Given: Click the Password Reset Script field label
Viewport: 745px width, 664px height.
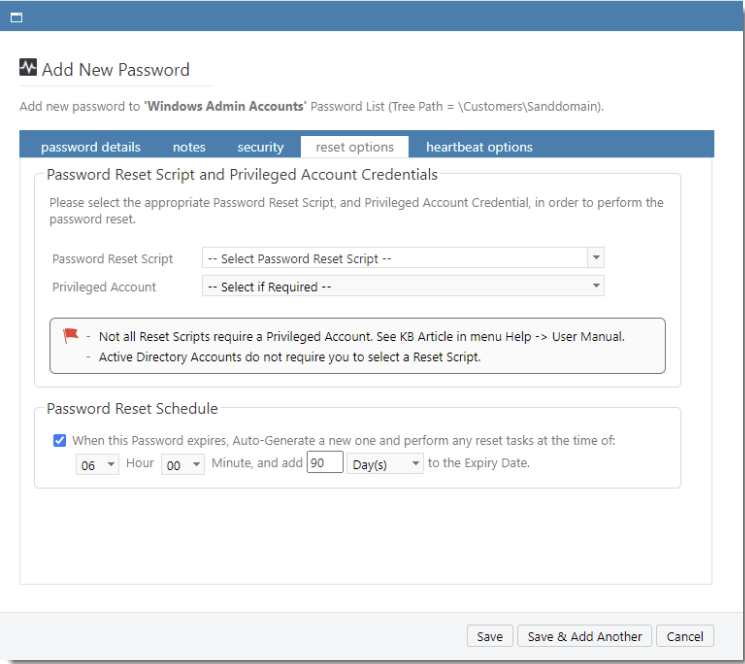Looking at the screenshot, I should click(x=113, y=259).
